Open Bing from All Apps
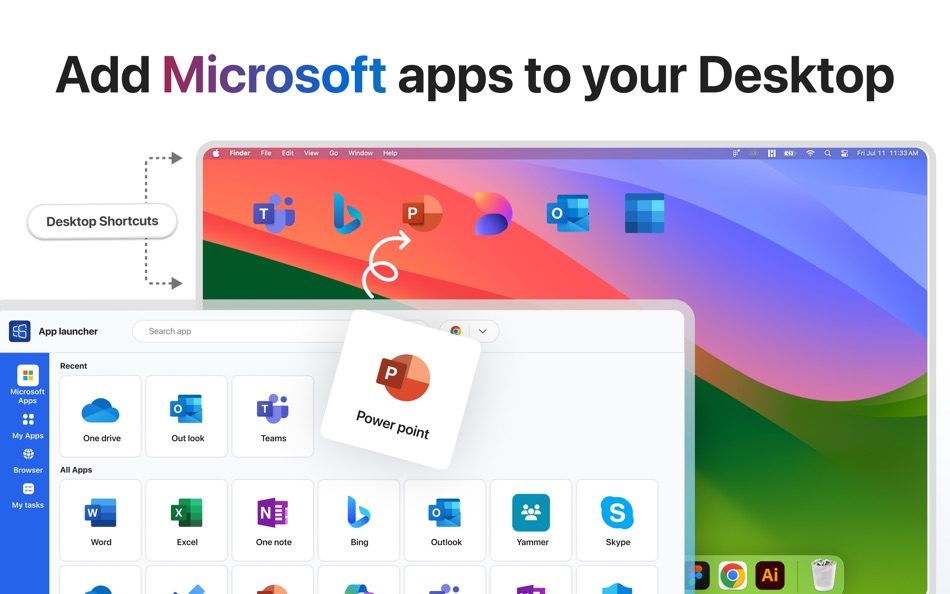 point(359,520)
